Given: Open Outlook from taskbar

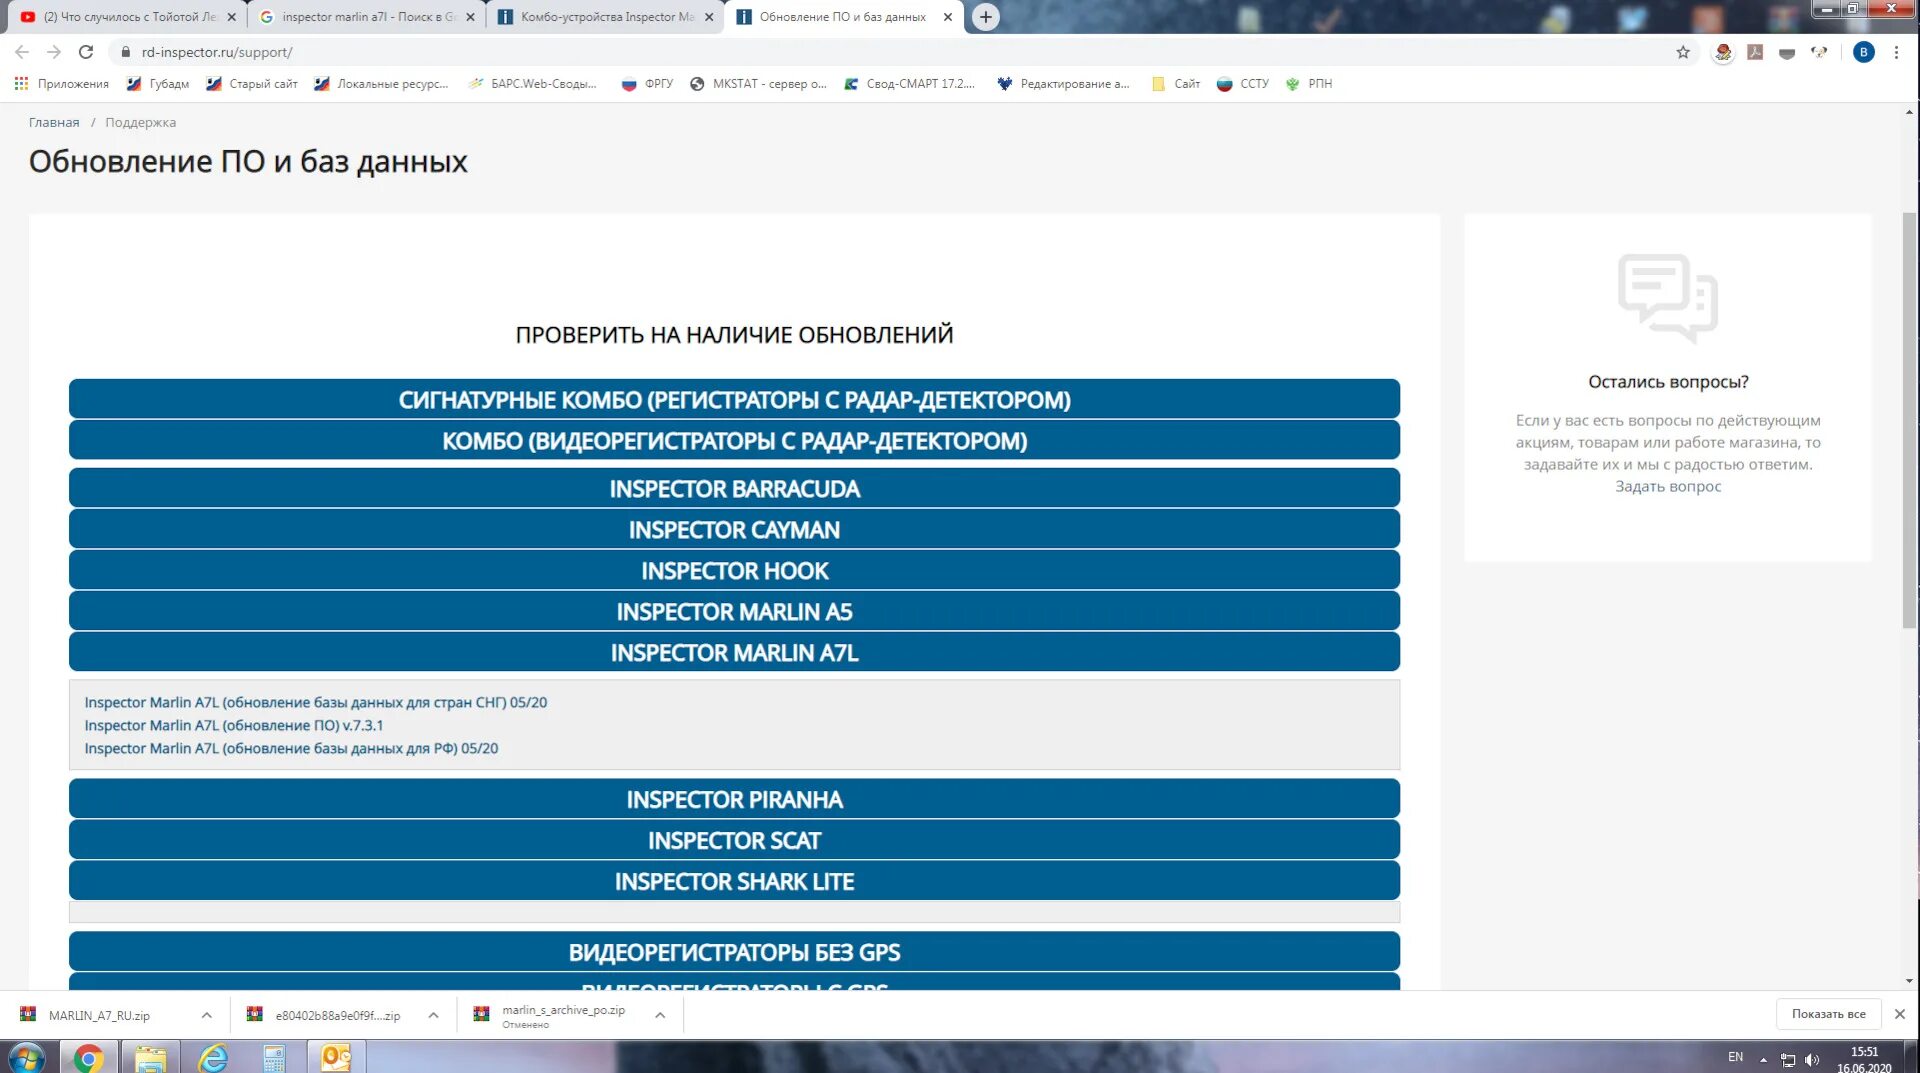Looking at the screenshot, I should [336, 1057].
